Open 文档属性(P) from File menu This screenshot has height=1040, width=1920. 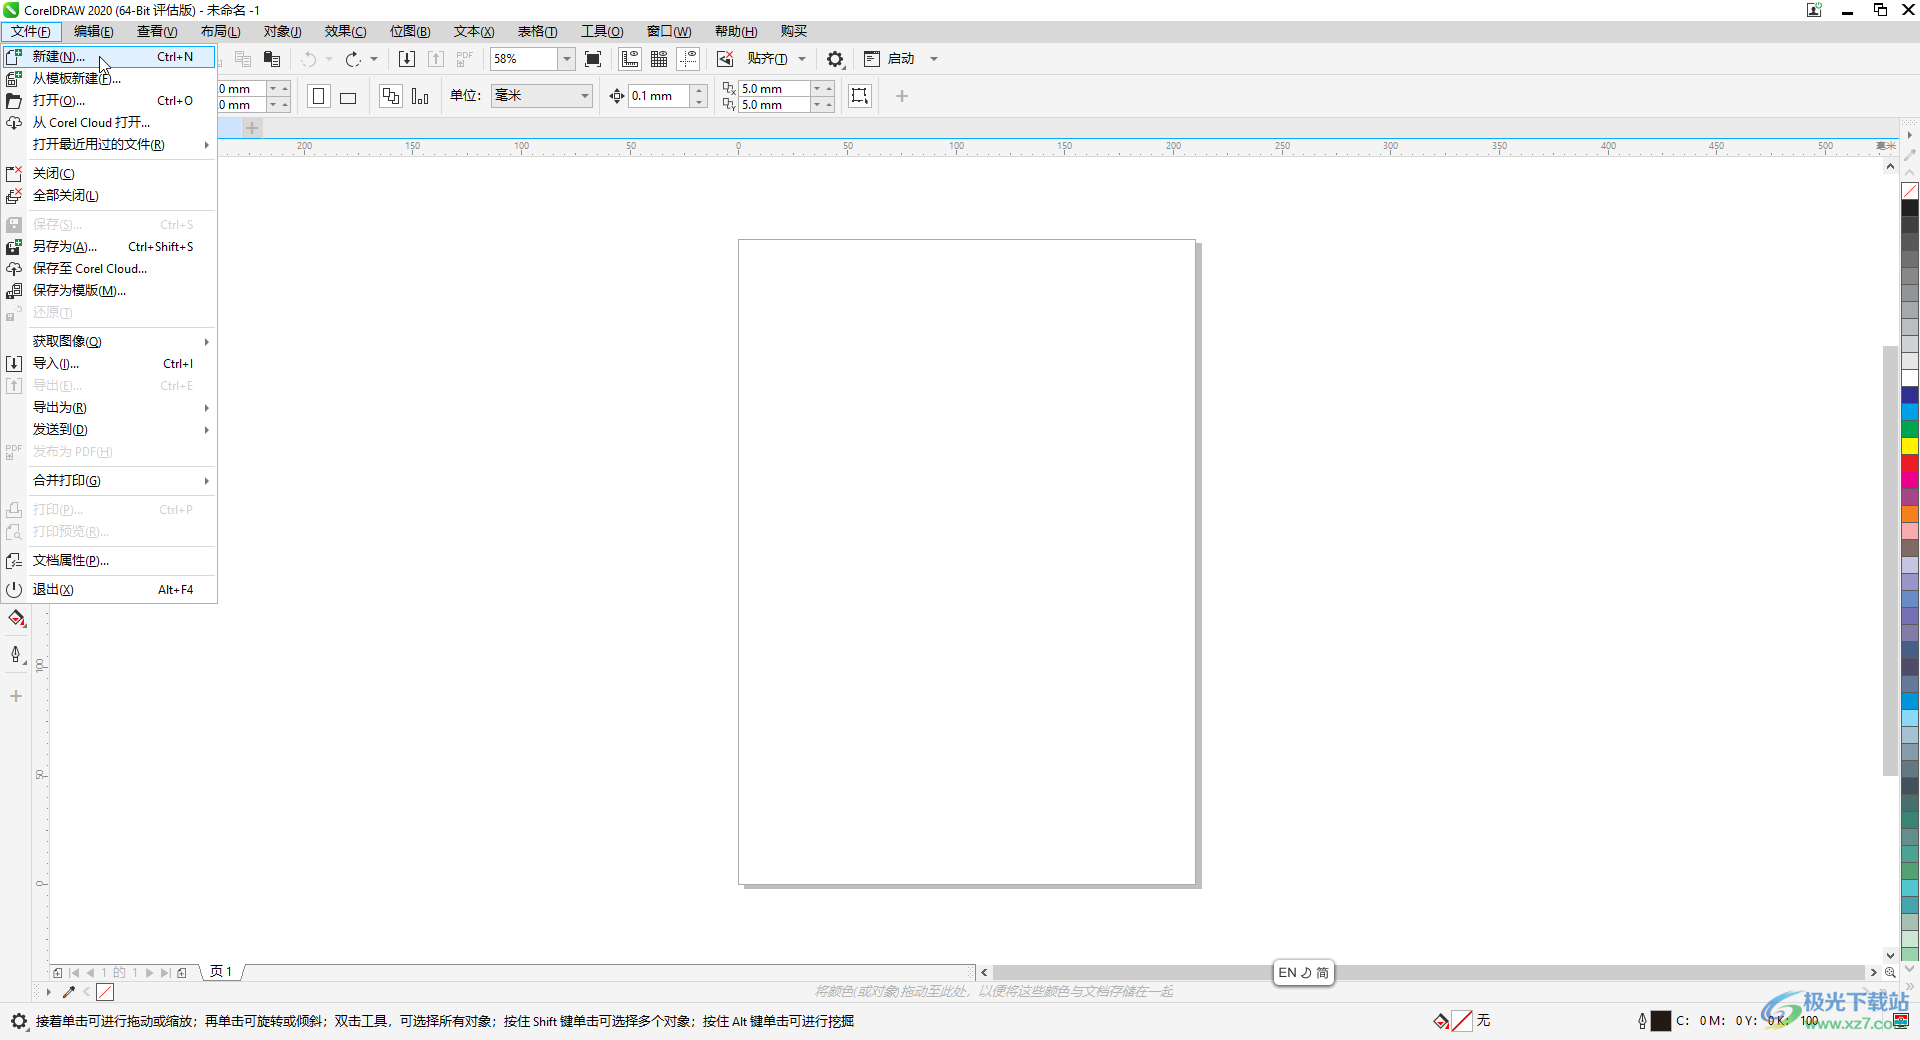109,560
